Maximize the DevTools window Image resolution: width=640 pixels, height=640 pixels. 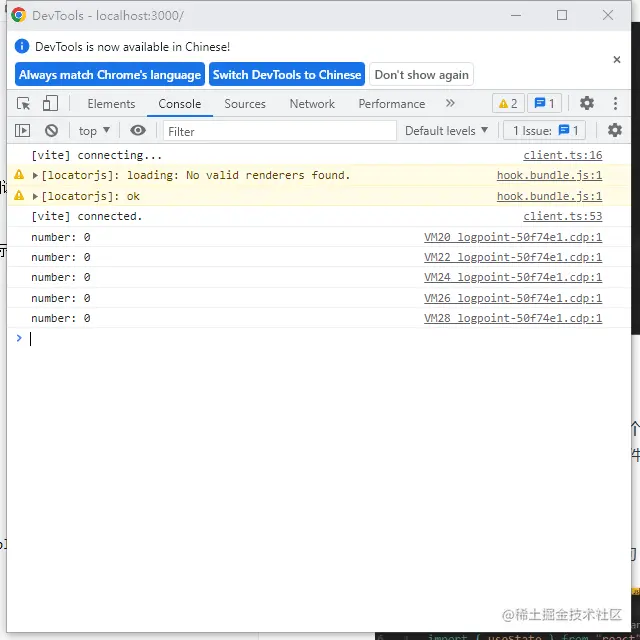[562, 15]
